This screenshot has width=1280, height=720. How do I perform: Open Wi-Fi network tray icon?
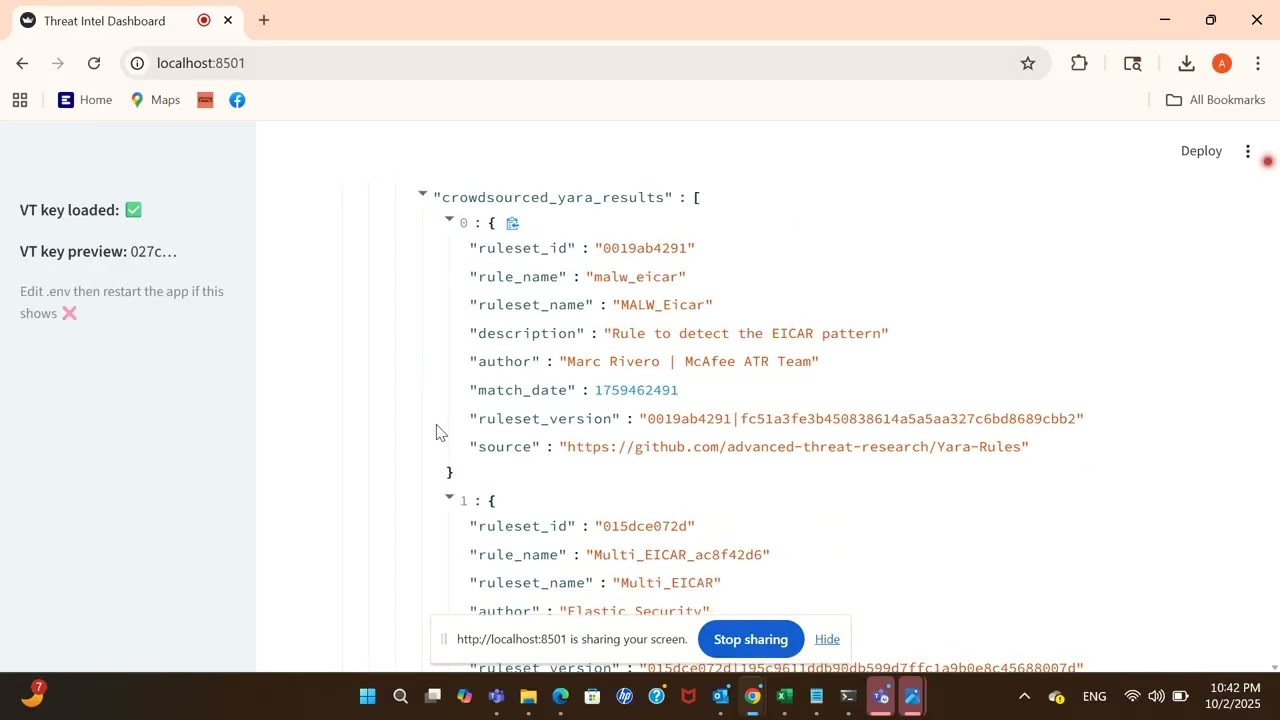point(1132,696)
